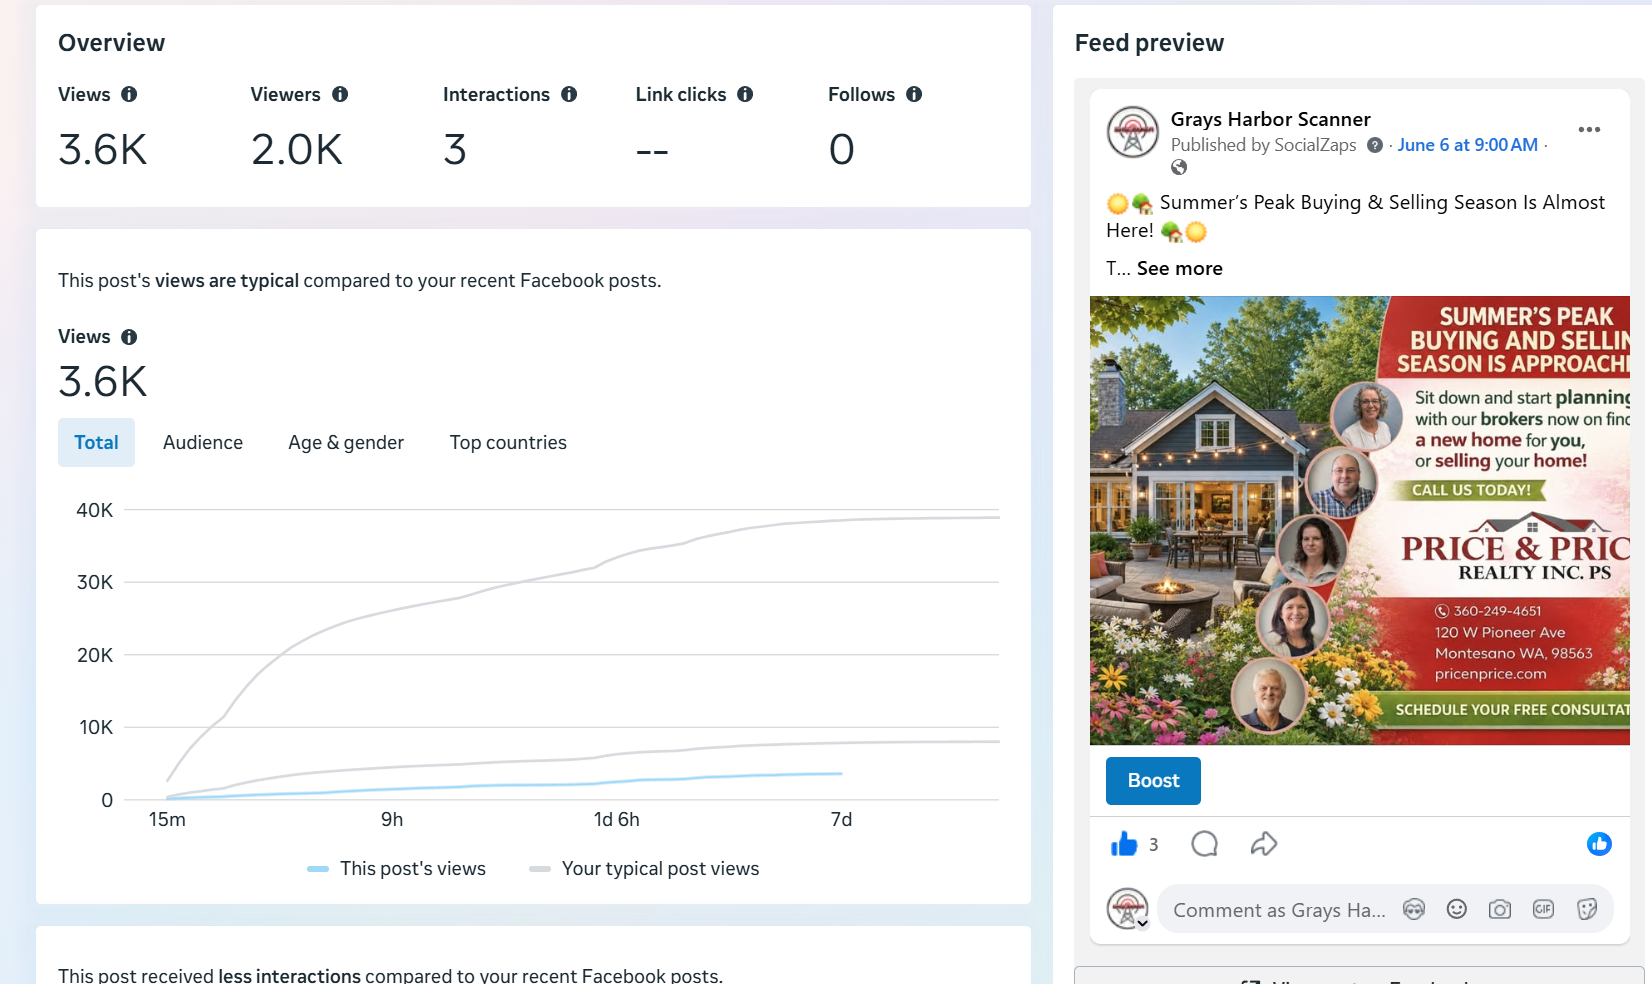Click the info icon next to the 3.6K chart Views heading

tap(129, 337)
